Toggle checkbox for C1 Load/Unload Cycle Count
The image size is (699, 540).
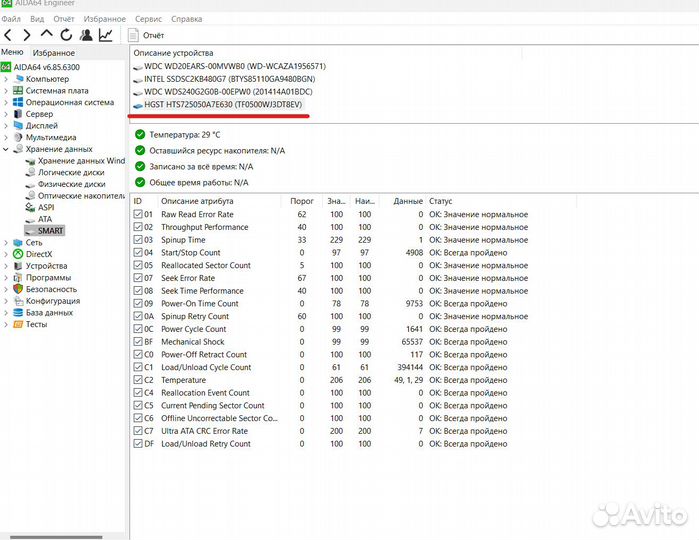point(138,367)
